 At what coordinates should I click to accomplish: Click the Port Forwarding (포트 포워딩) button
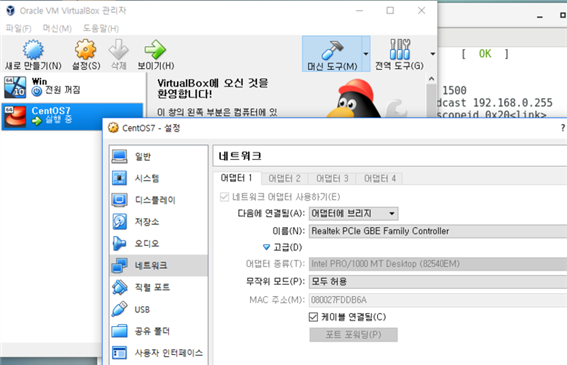click(353, 335)
